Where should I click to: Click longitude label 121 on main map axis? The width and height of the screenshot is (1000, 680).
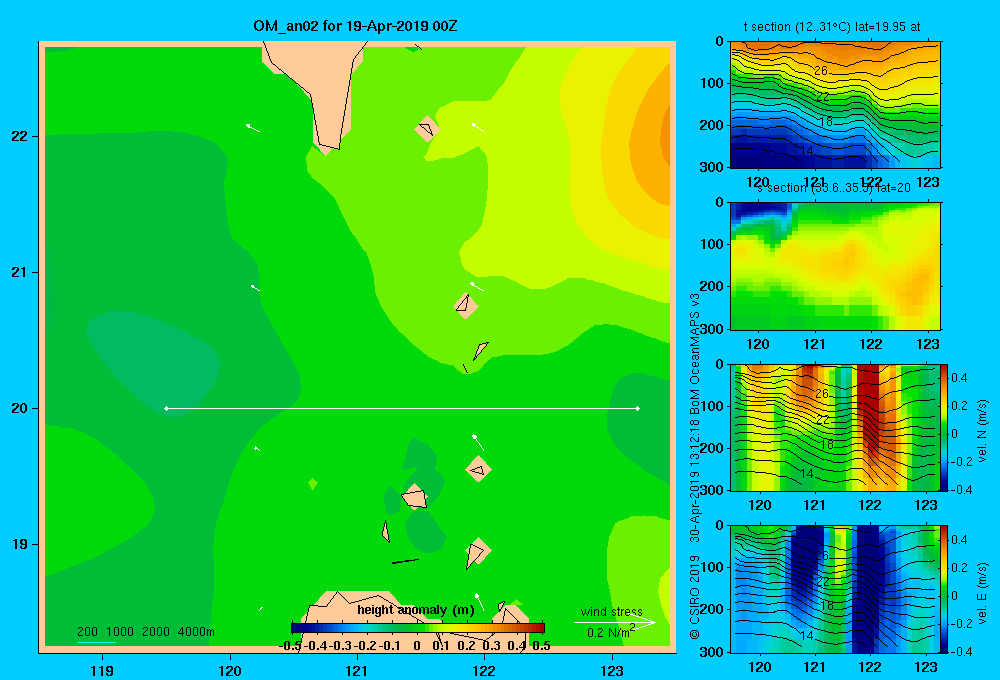(x=357, y=670)
